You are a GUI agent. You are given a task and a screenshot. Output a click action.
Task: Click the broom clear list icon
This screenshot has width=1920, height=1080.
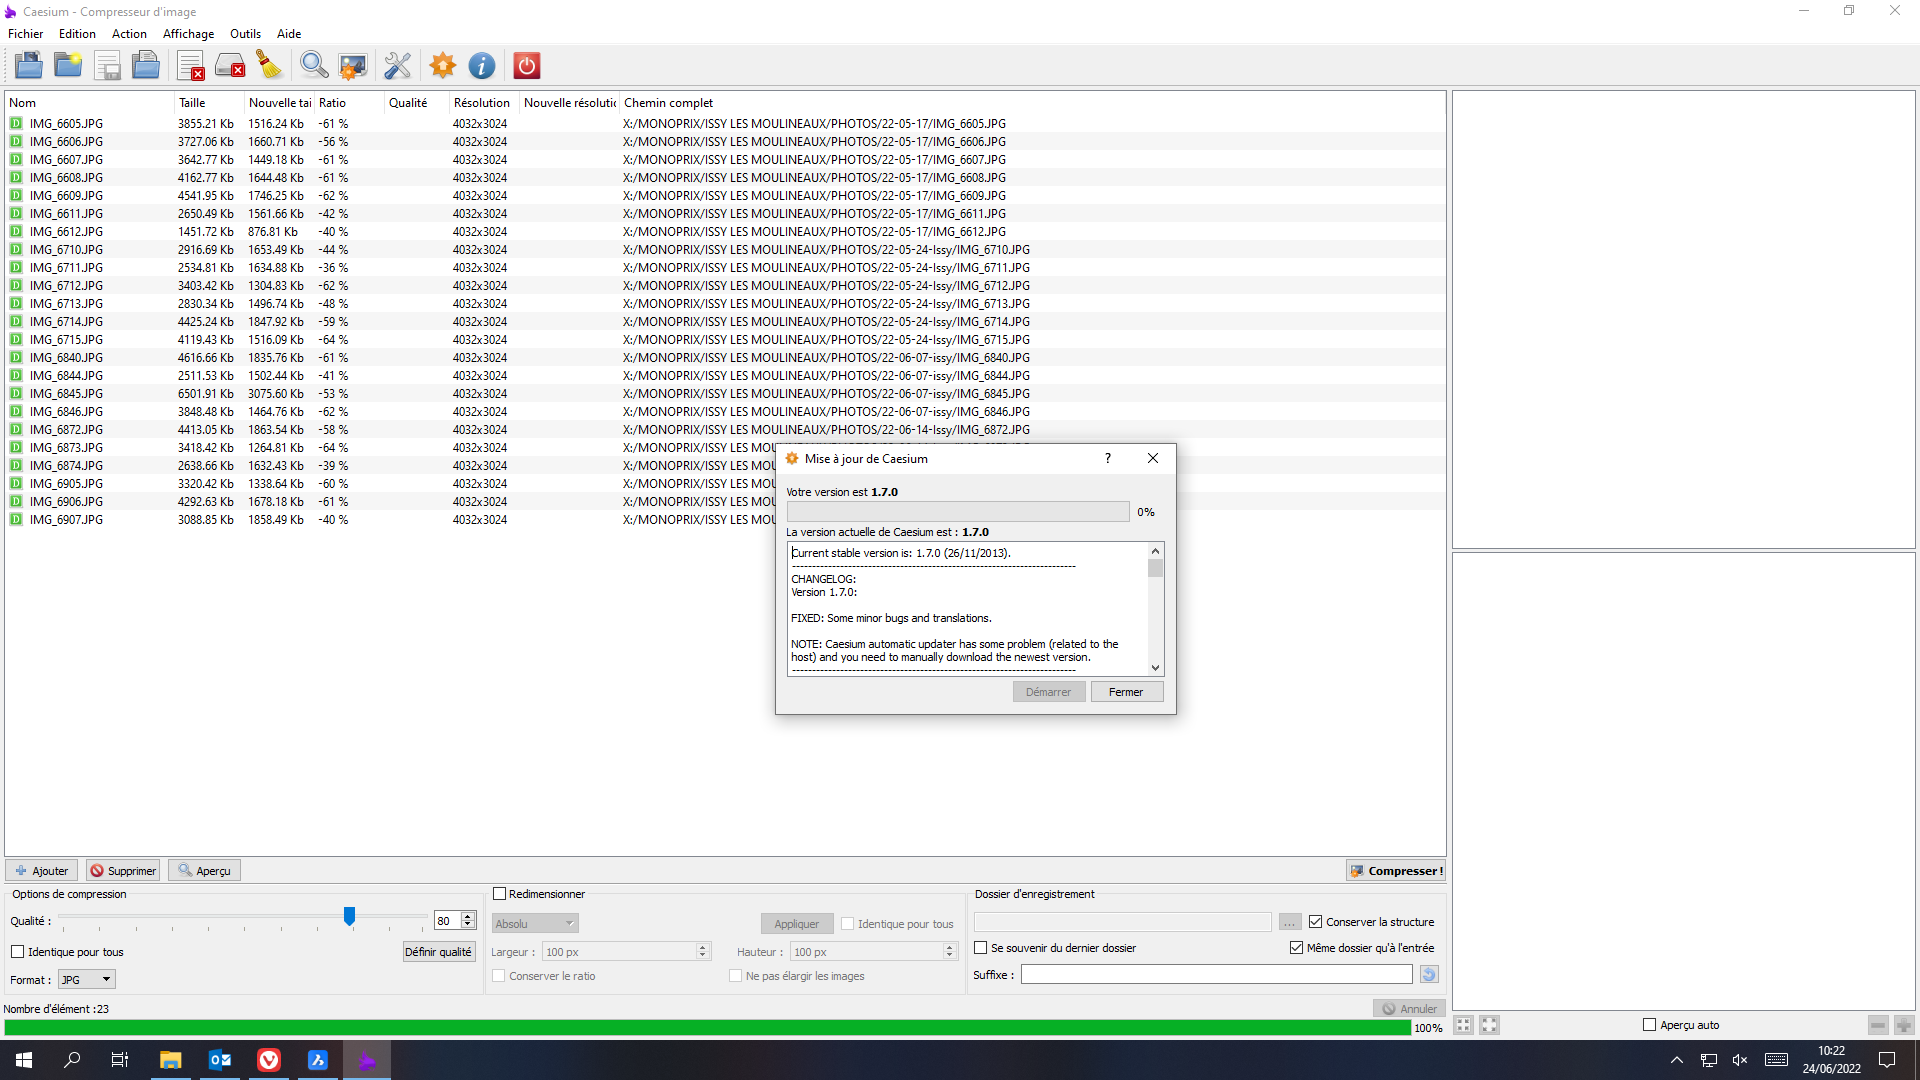(269, 66)
